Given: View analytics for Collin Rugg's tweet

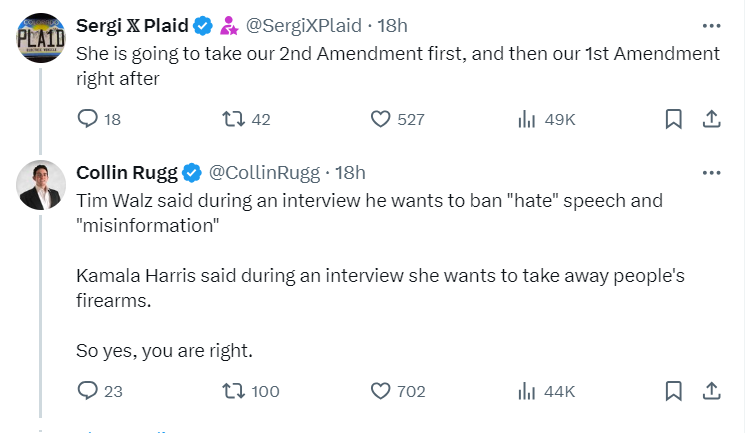Looking at the screenshot, I should pyautogui.click(x=527, y=391).
